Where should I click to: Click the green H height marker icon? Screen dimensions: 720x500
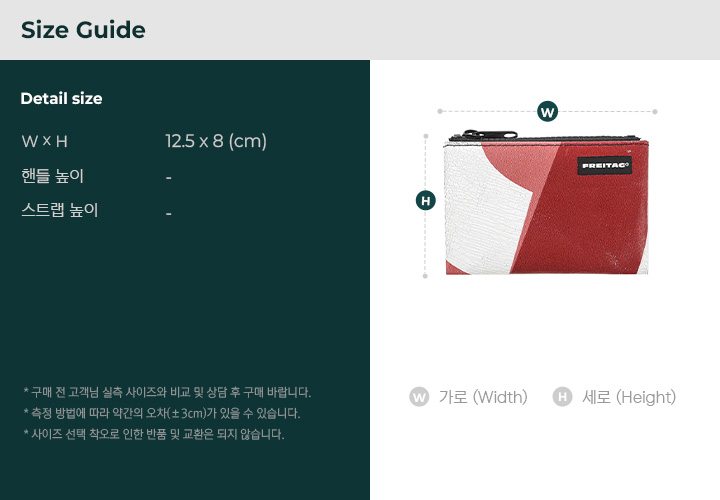click(426, 201)
